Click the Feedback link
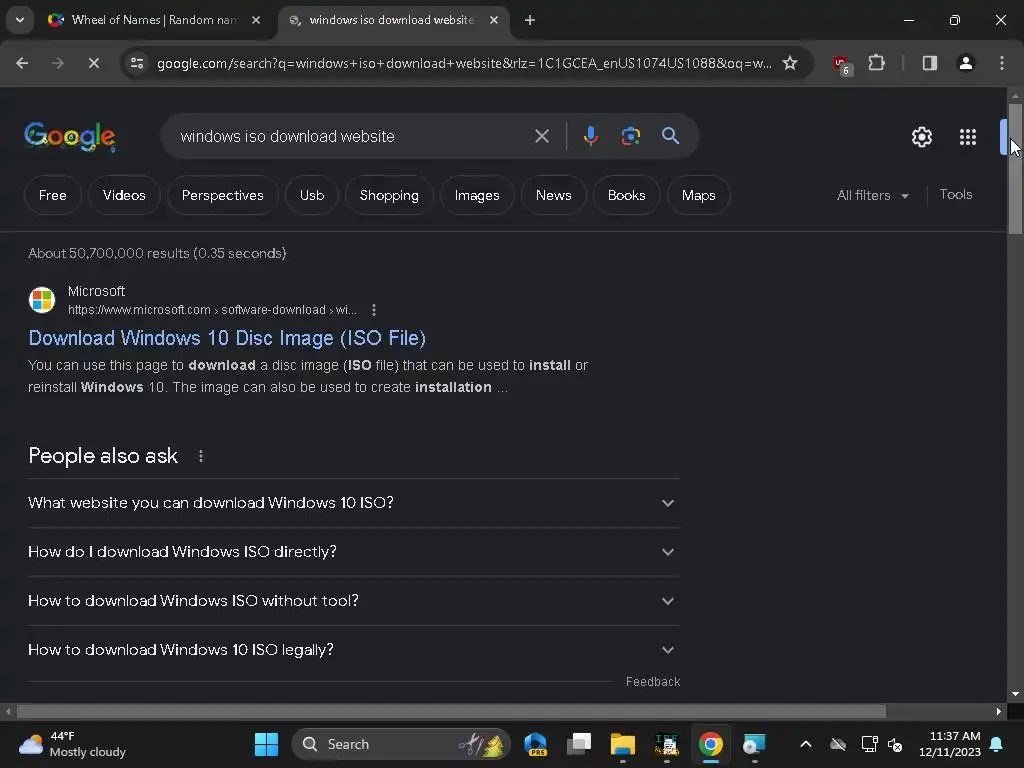Viewport: 1024px width, 768px height. [653, 682]
